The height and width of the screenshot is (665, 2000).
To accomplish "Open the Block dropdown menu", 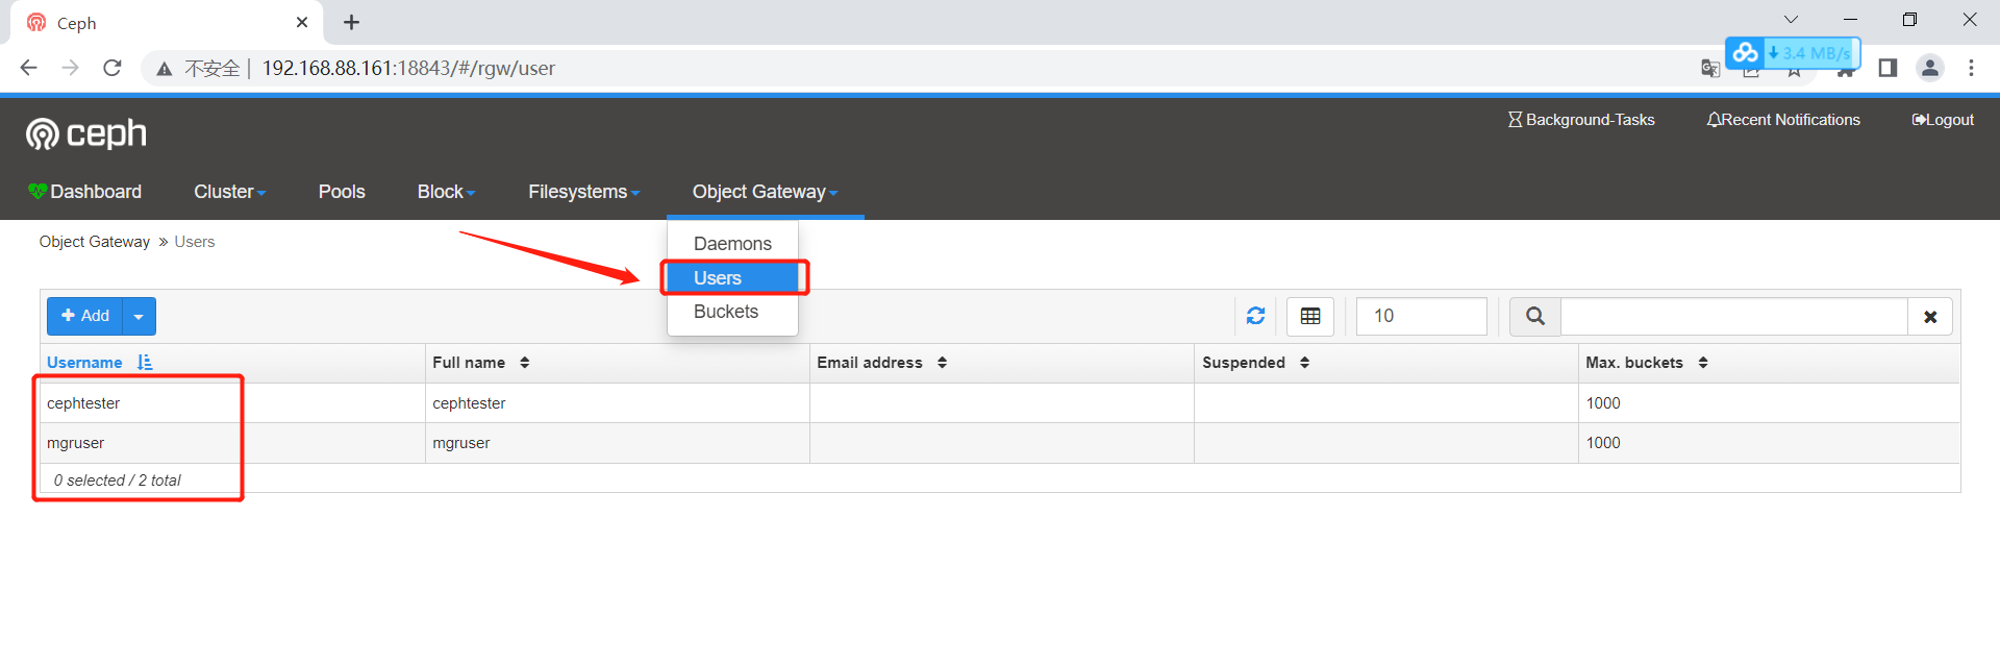I will pos(446,192).
